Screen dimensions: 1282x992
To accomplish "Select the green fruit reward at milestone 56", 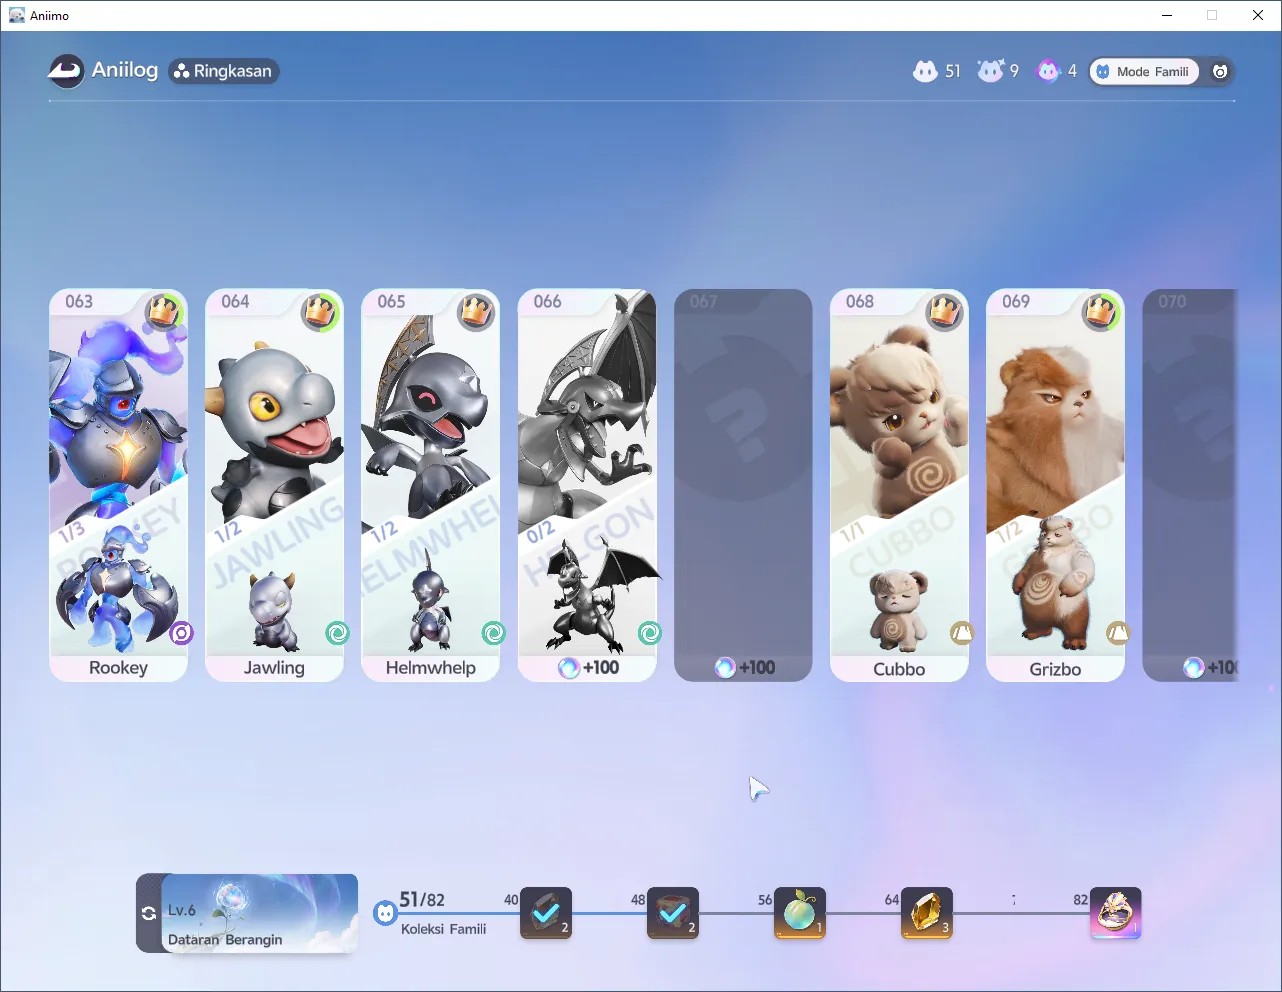I will coord(800,913).
